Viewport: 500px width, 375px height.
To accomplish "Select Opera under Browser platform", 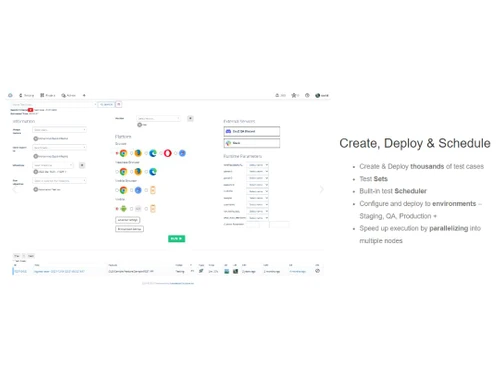I will [161, 153].
